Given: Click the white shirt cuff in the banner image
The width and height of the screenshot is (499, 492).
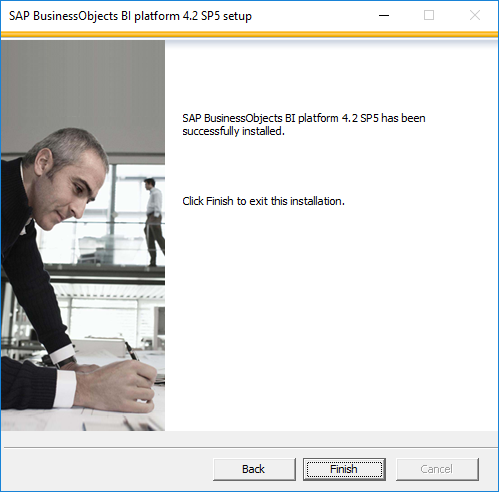Looking at the screenshot, I should tap(66, 388).
